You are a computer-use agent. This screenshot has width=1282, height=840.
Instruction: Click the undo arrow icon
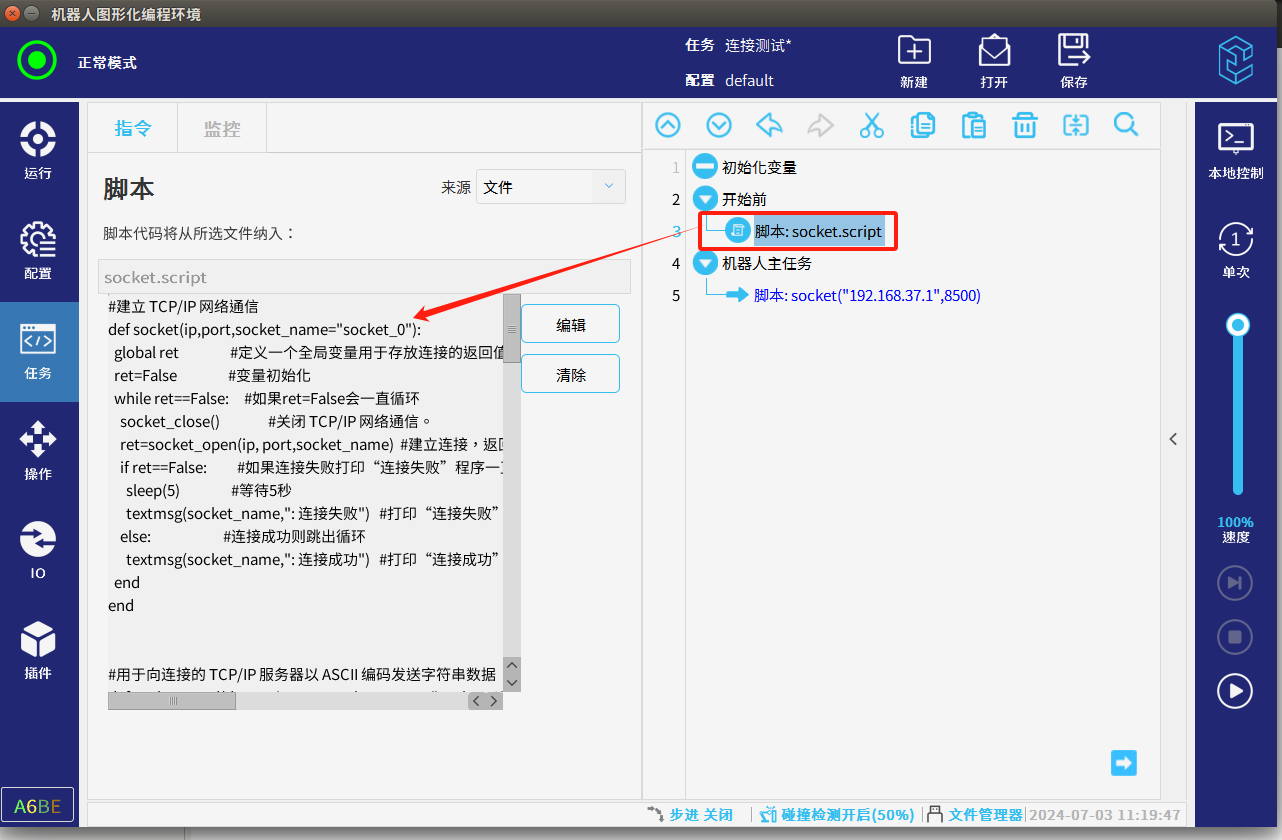[769, 125]
